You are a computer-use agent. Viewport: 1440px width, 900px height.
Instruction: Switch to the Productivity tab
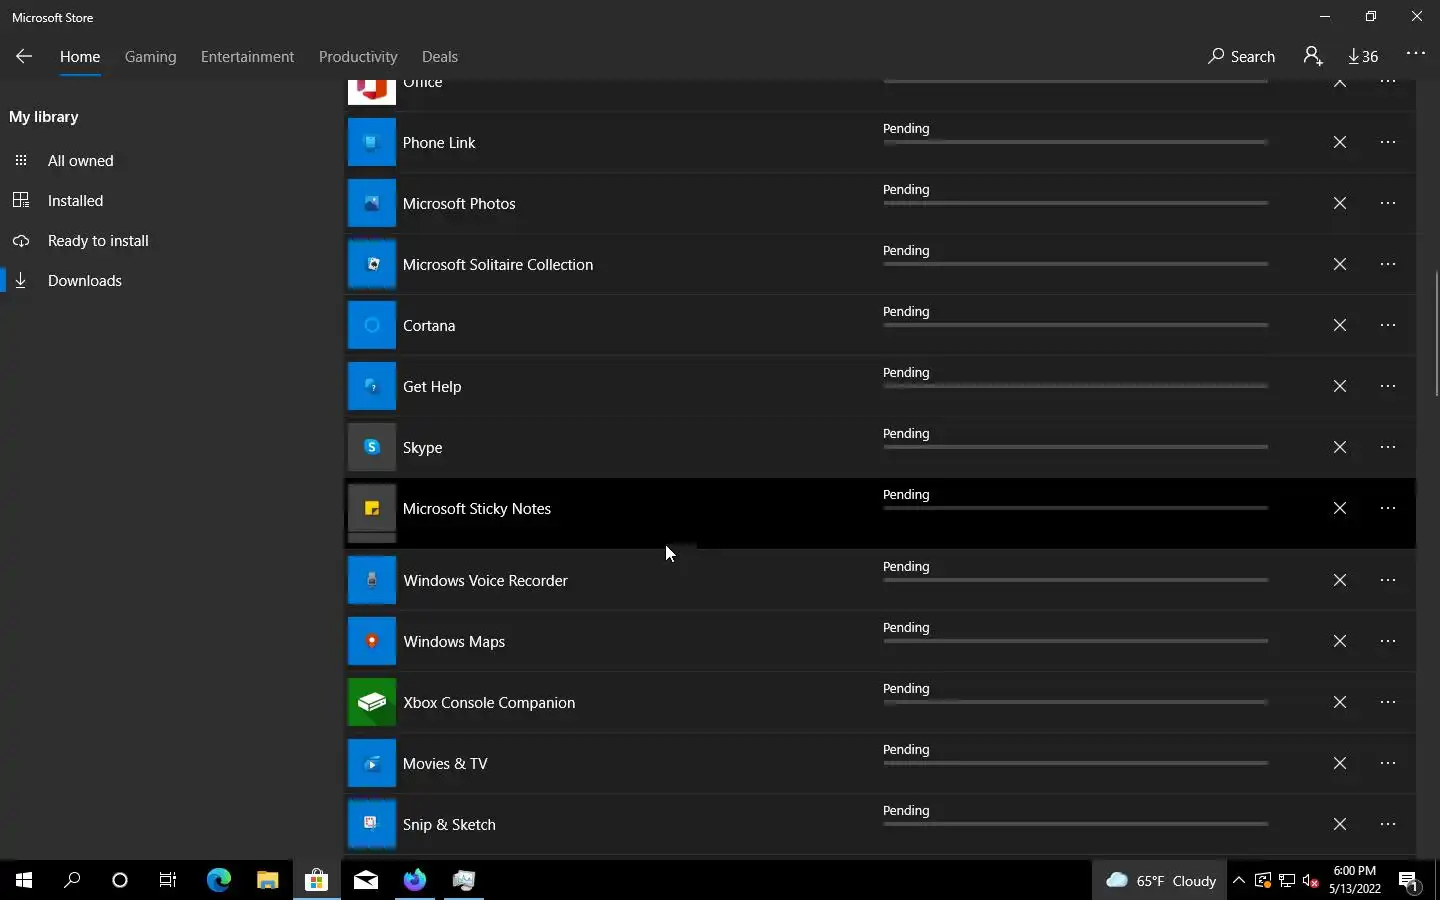pos(358,57)
